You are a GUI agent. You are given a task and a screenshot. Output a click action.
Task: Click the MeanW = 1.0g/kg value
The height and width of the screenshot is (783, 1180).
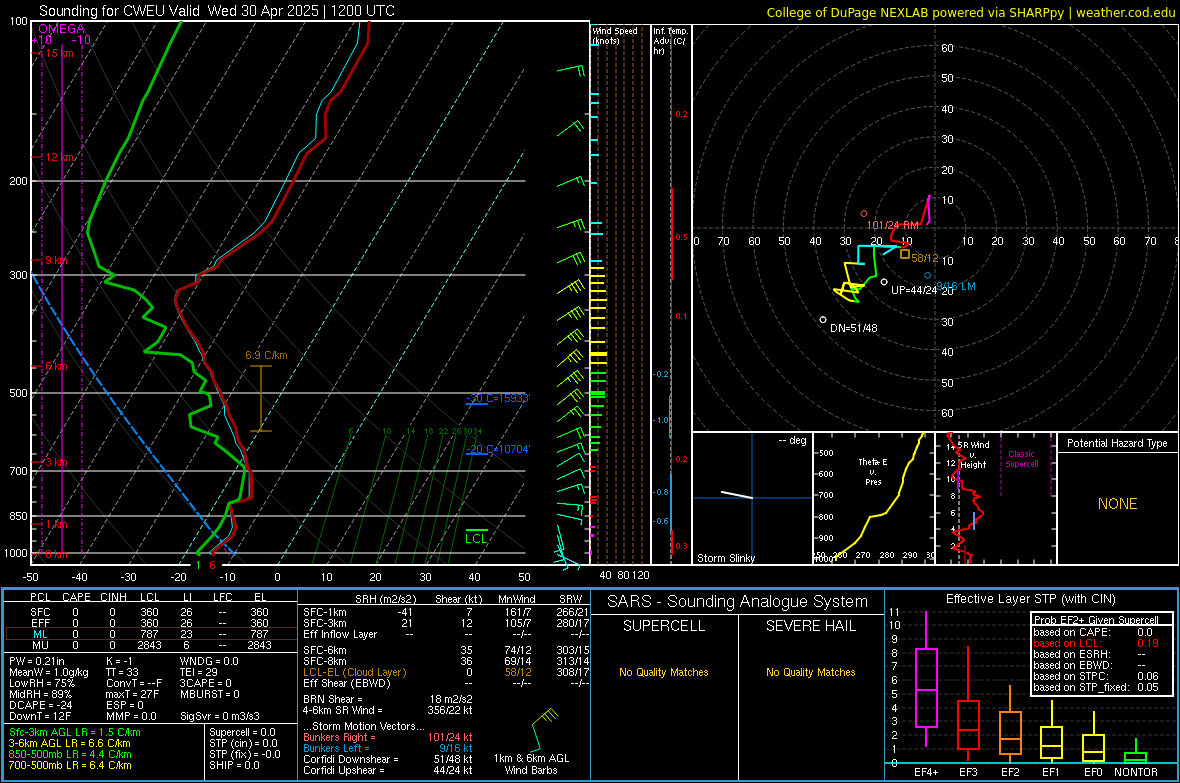pyautogui.click(x=49, y=672)
